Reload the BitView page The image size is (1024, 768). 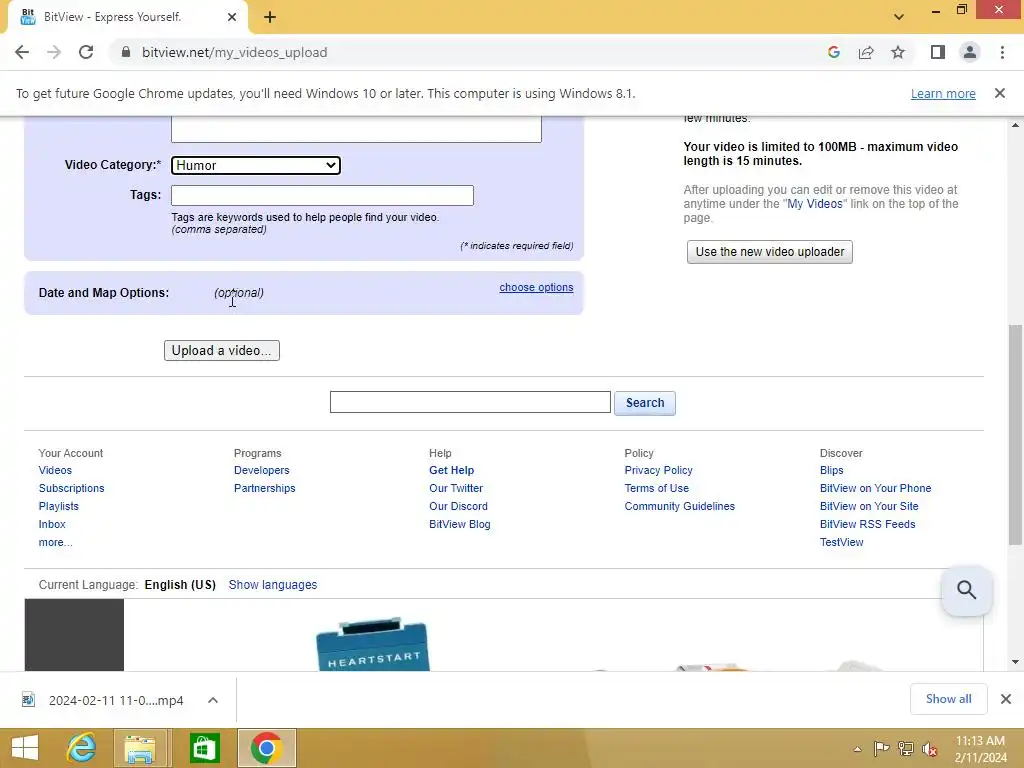point(86,52)
